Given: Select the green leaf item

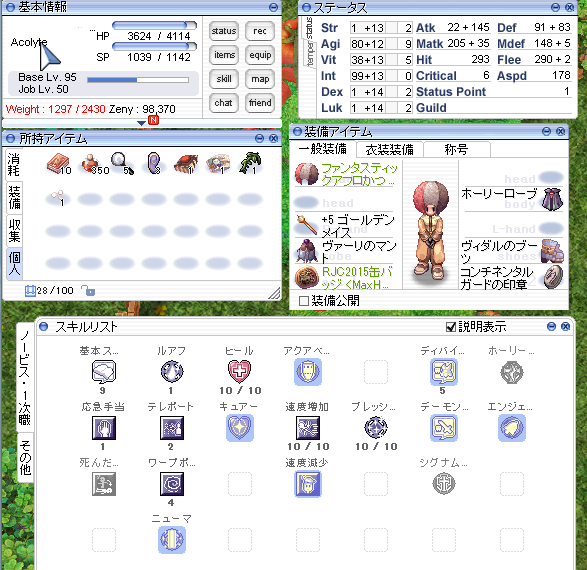Looking at the screenshot, I should tap(250, 163).
